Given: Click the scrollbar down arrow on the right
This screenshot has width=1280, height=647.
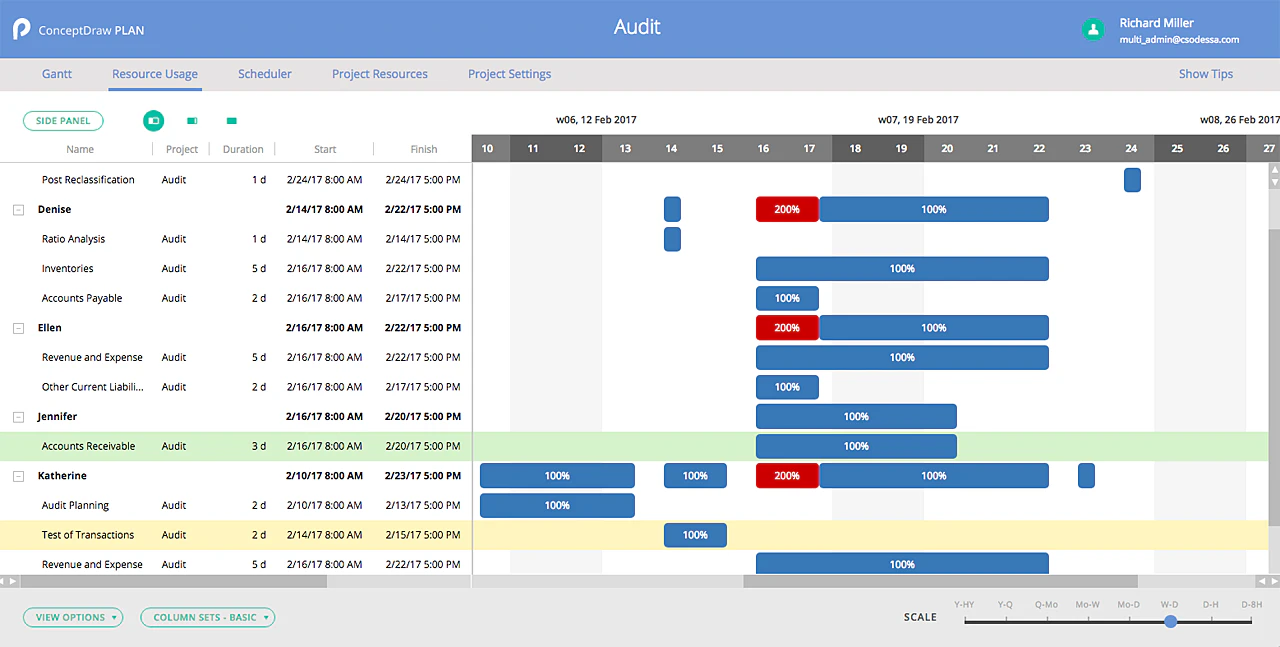Looking at the screenshot, I should [x=1272, y=180].
